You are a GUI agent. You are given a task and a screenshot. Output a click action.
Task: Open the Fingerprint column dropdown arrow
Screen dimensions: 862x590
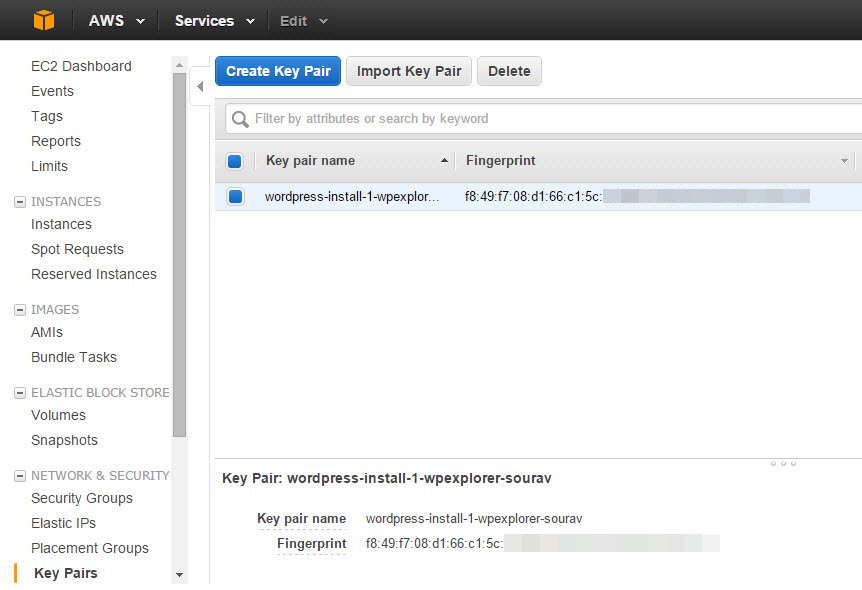coord(844,161)
